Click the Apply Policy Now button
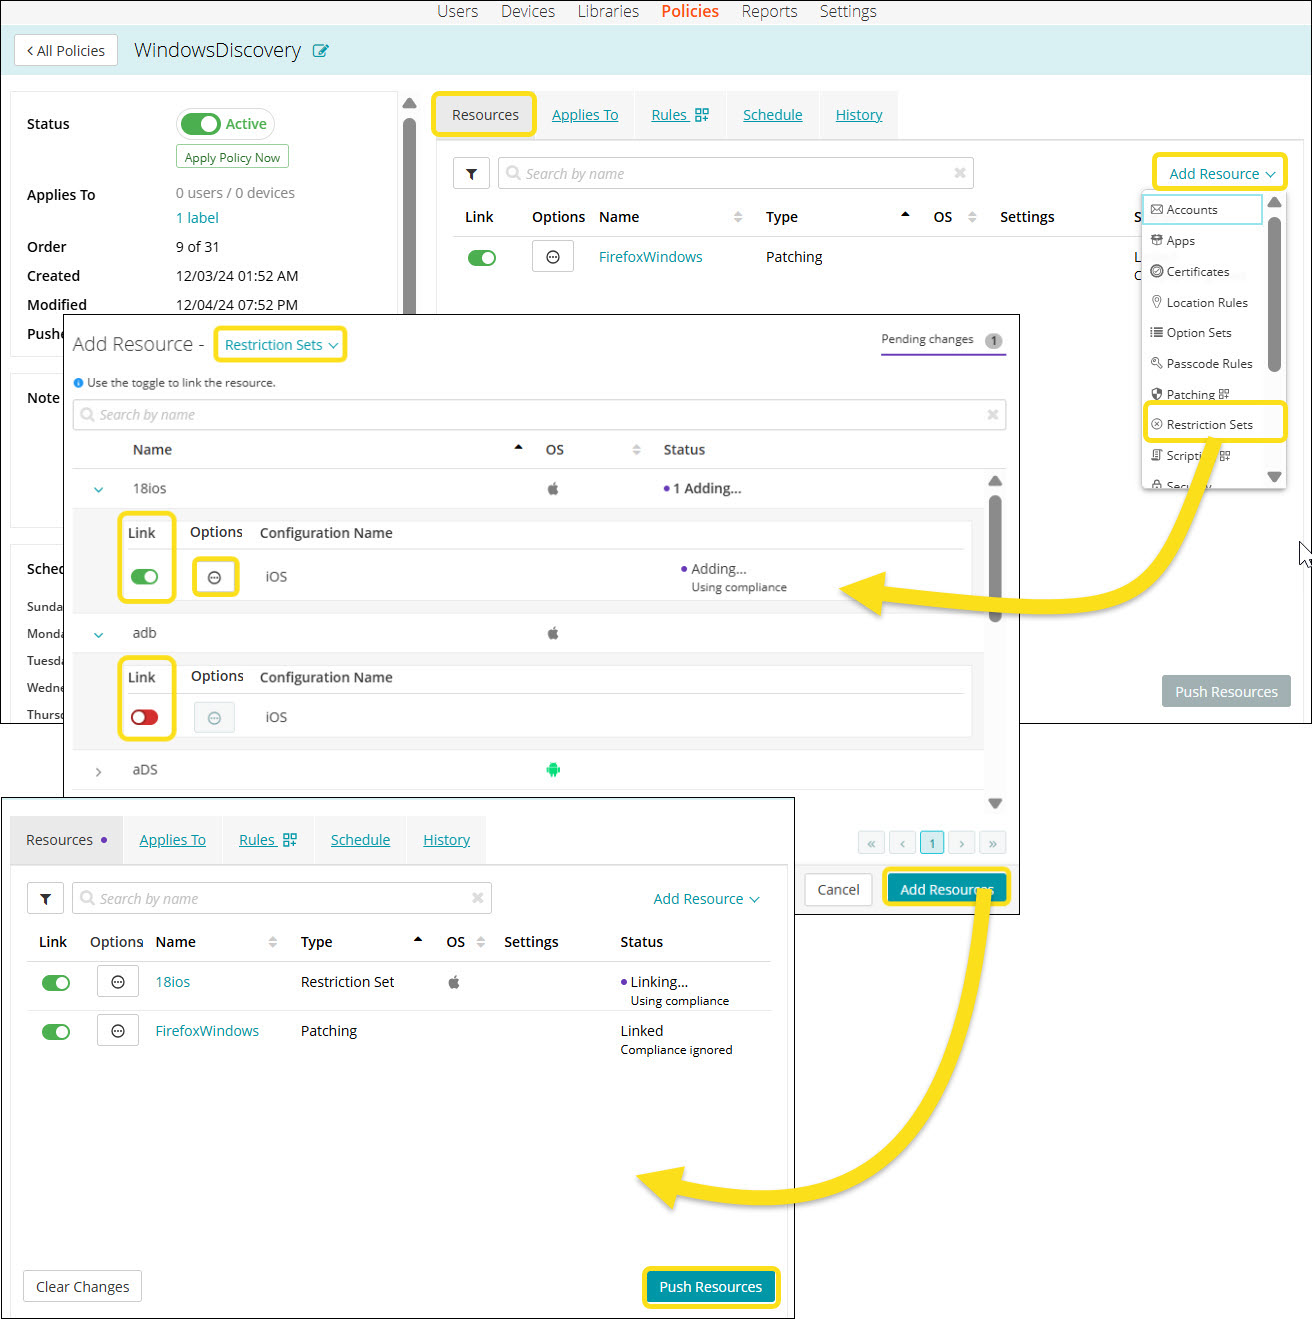This screenshot has height=1319, width=1312. (x=232, y=158)
